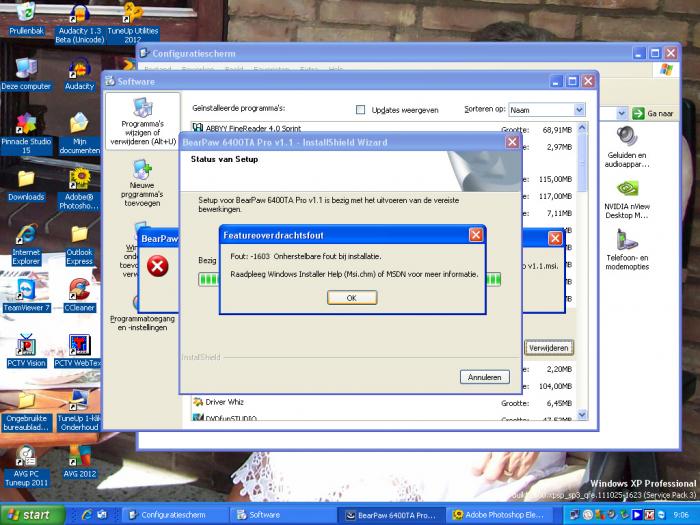Close the BearPaw error message window behind
The width and height of the screenshot is (700, 525).
(555, 238)
